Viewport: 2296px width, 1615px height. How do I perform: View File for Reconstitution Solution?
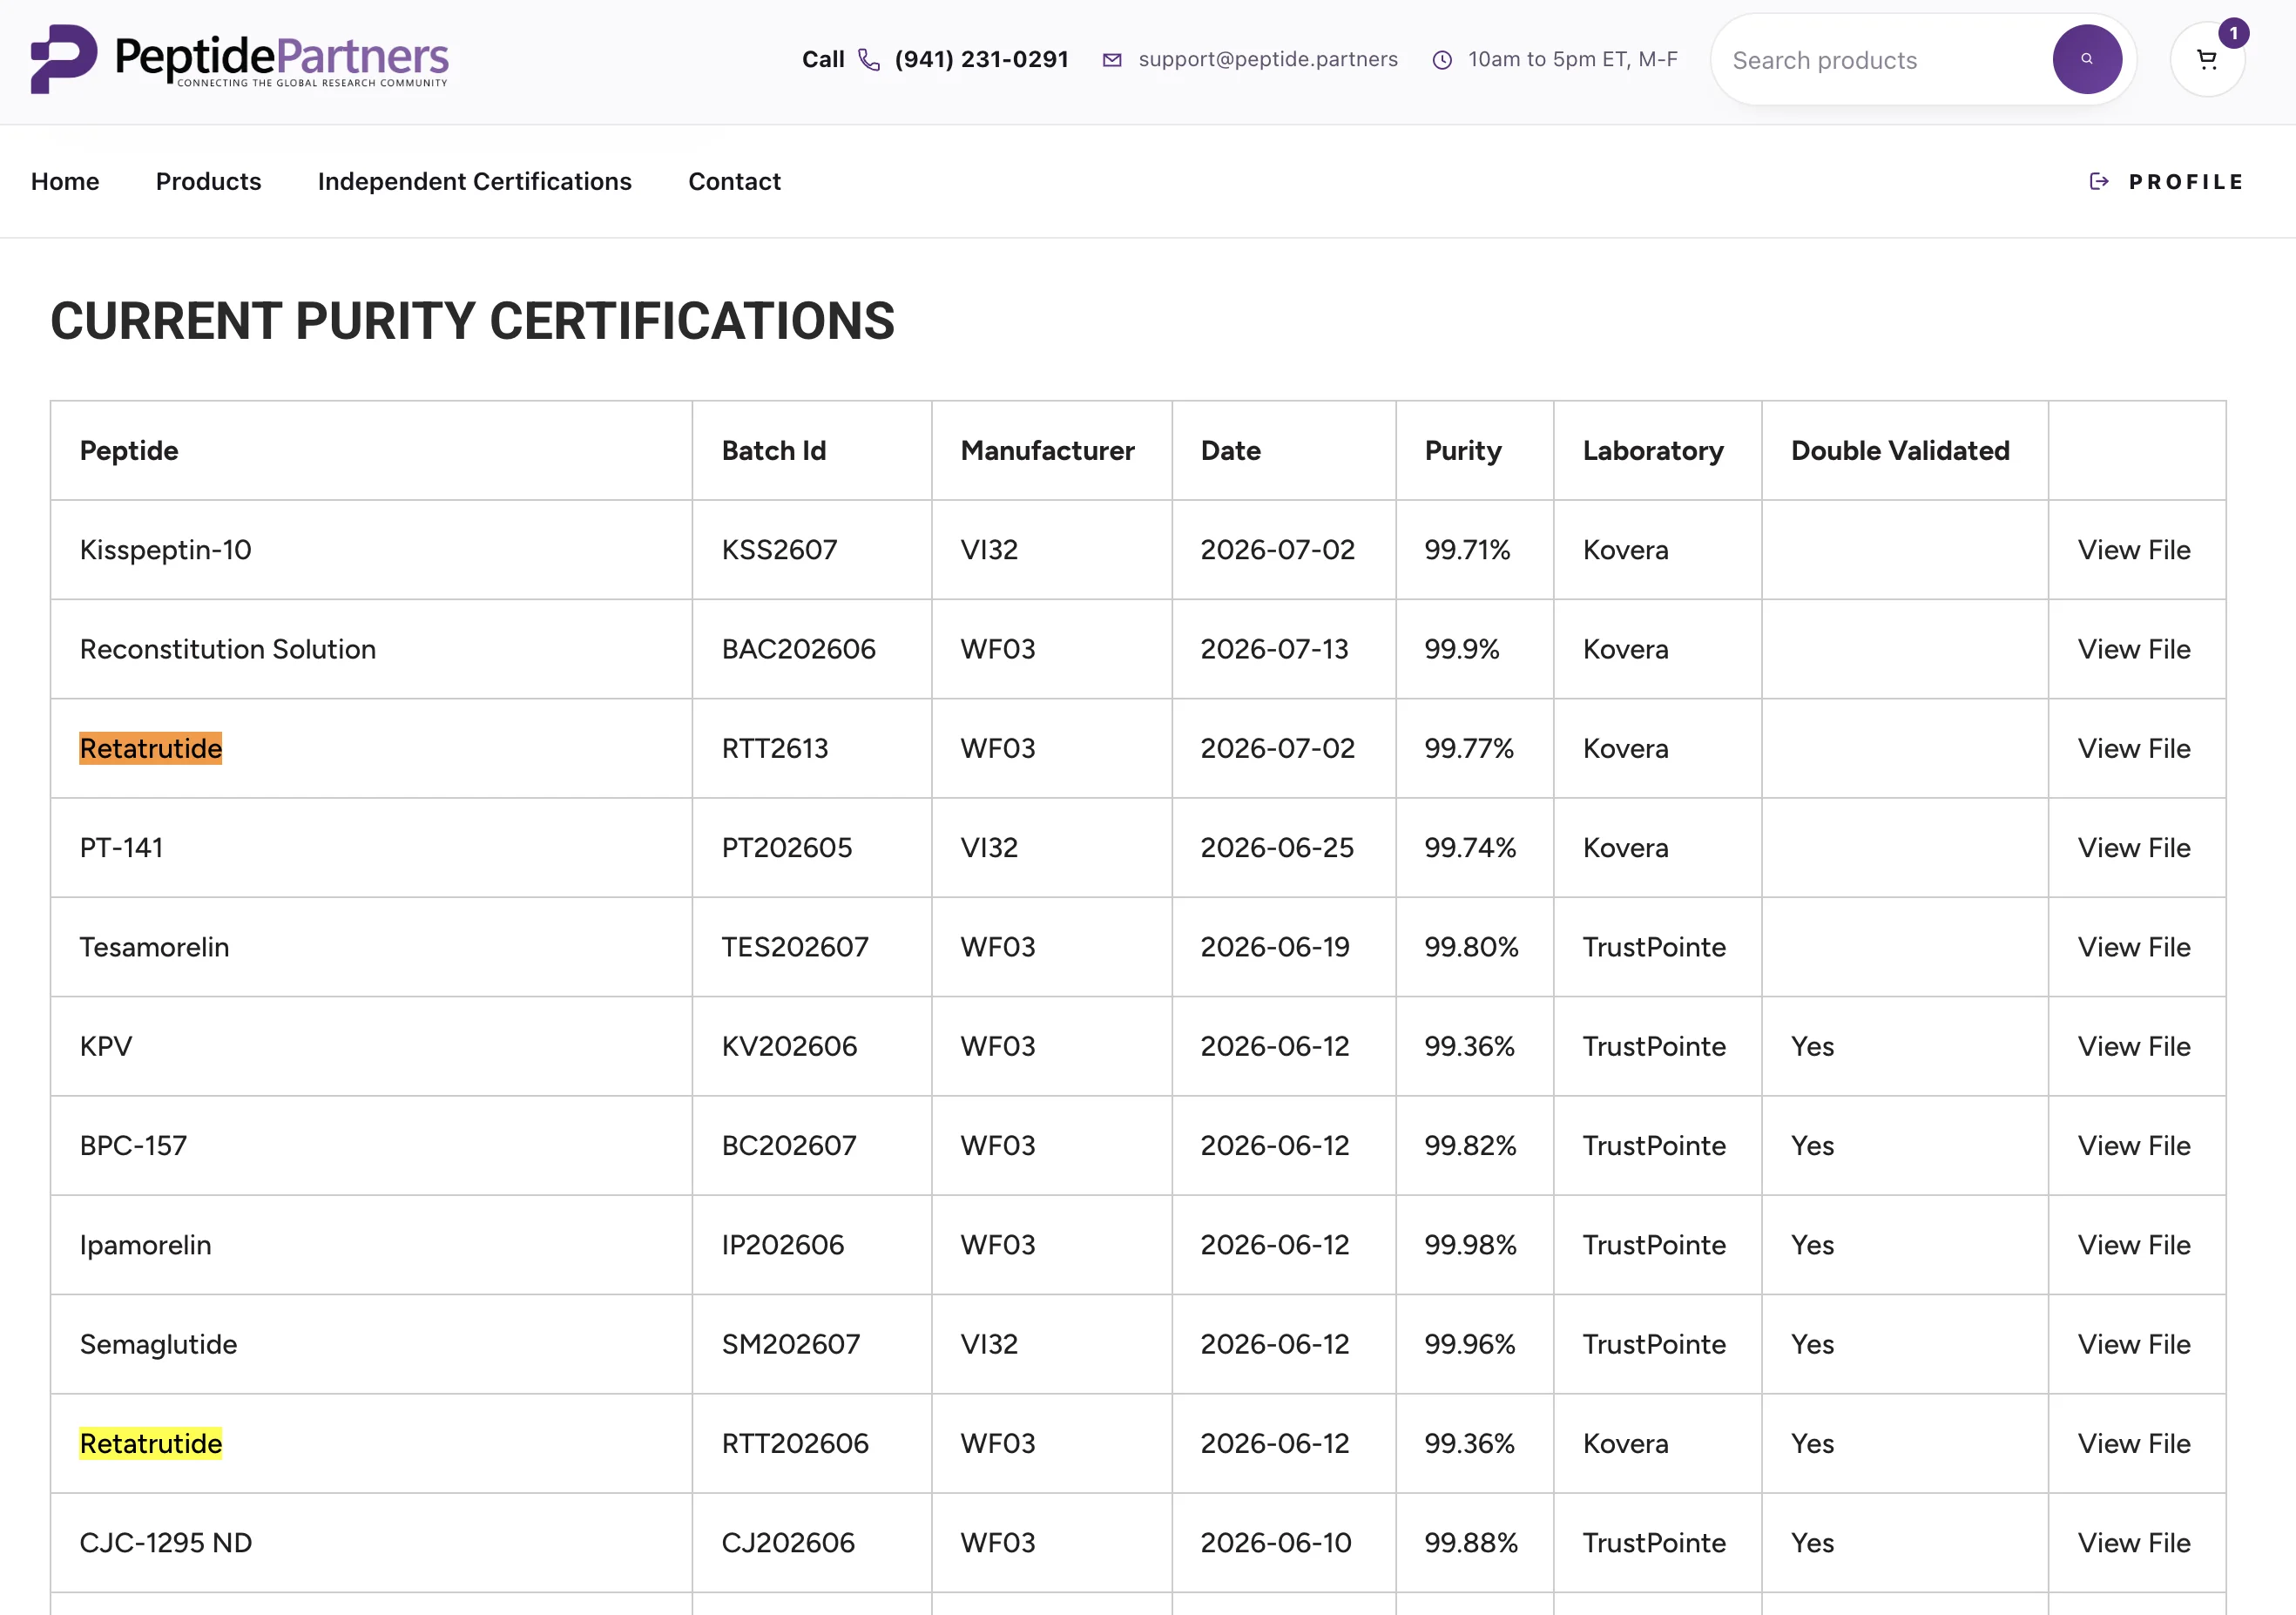pos(2133,648)
